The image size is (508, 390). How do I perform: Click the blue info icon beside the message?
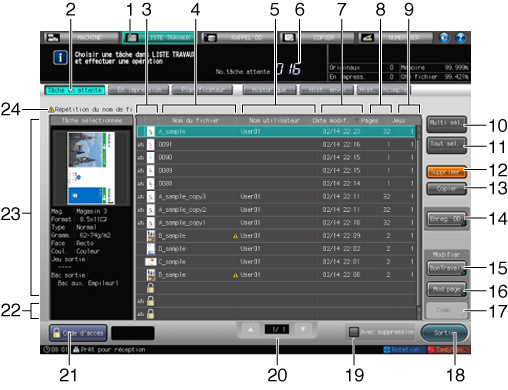coord(60,58)
